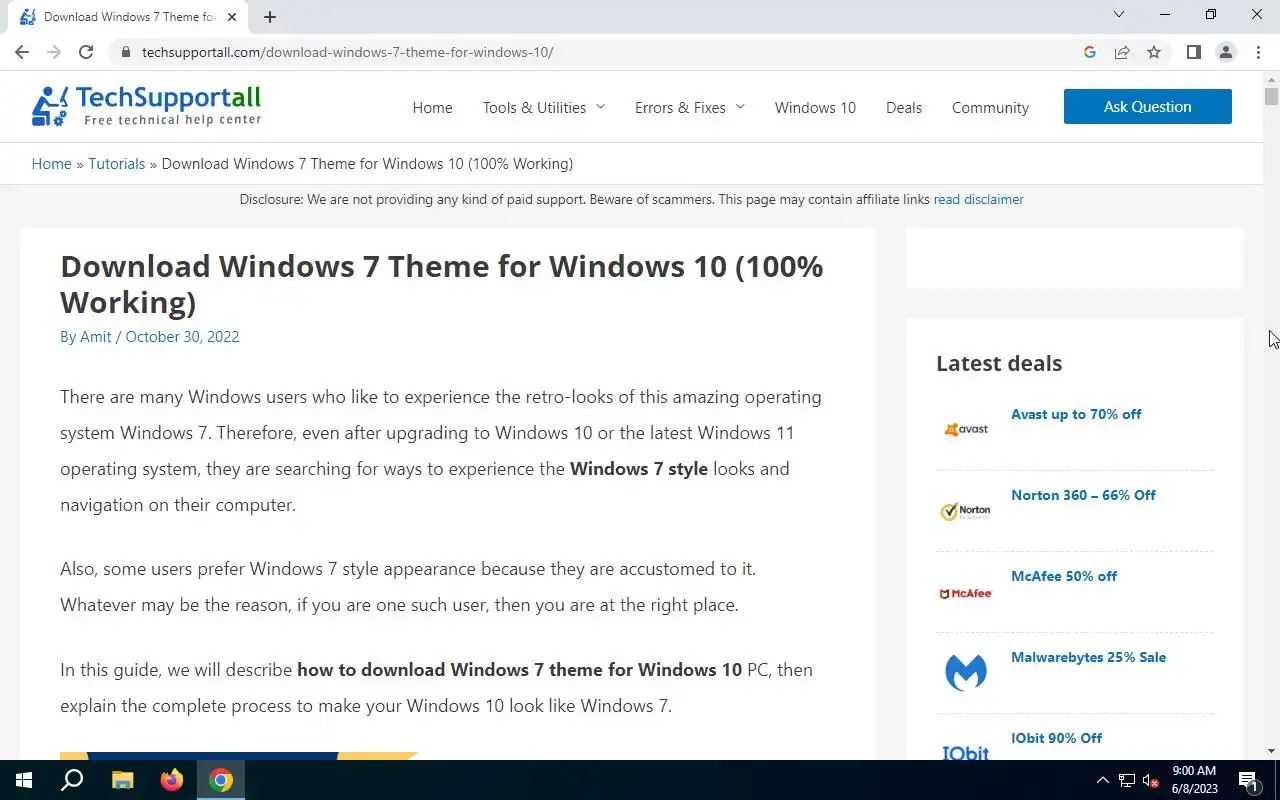Image resolution: width=1280 pixels, height=800 pixels.
Task: Click the Google icon in address bar
Action: point(1090,52)
